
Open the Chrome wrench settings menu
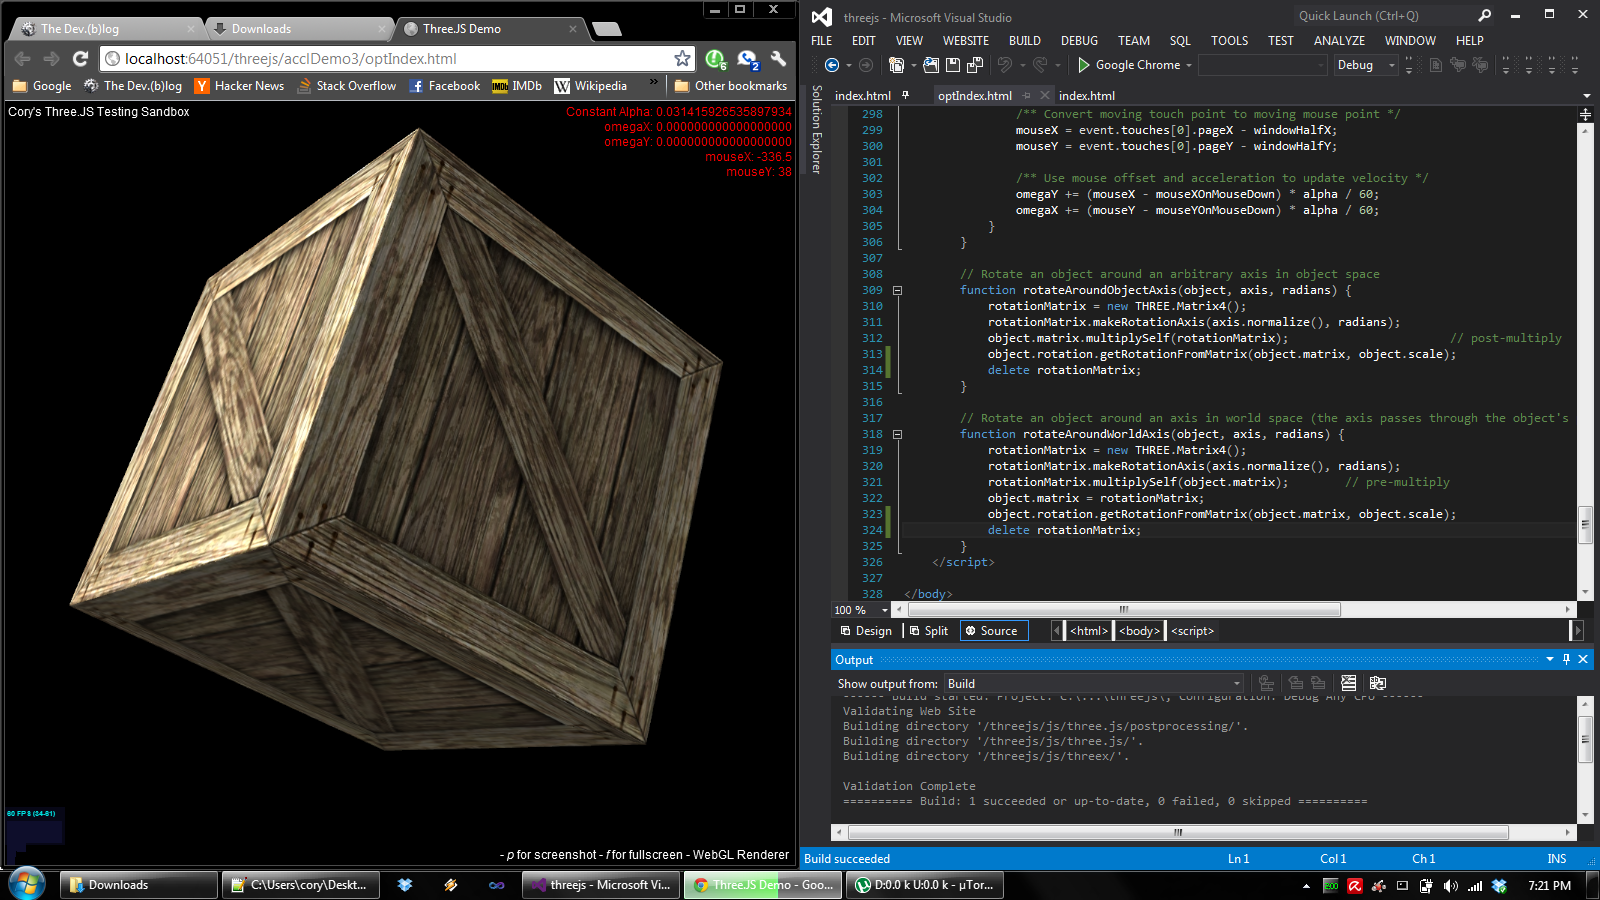778,59
